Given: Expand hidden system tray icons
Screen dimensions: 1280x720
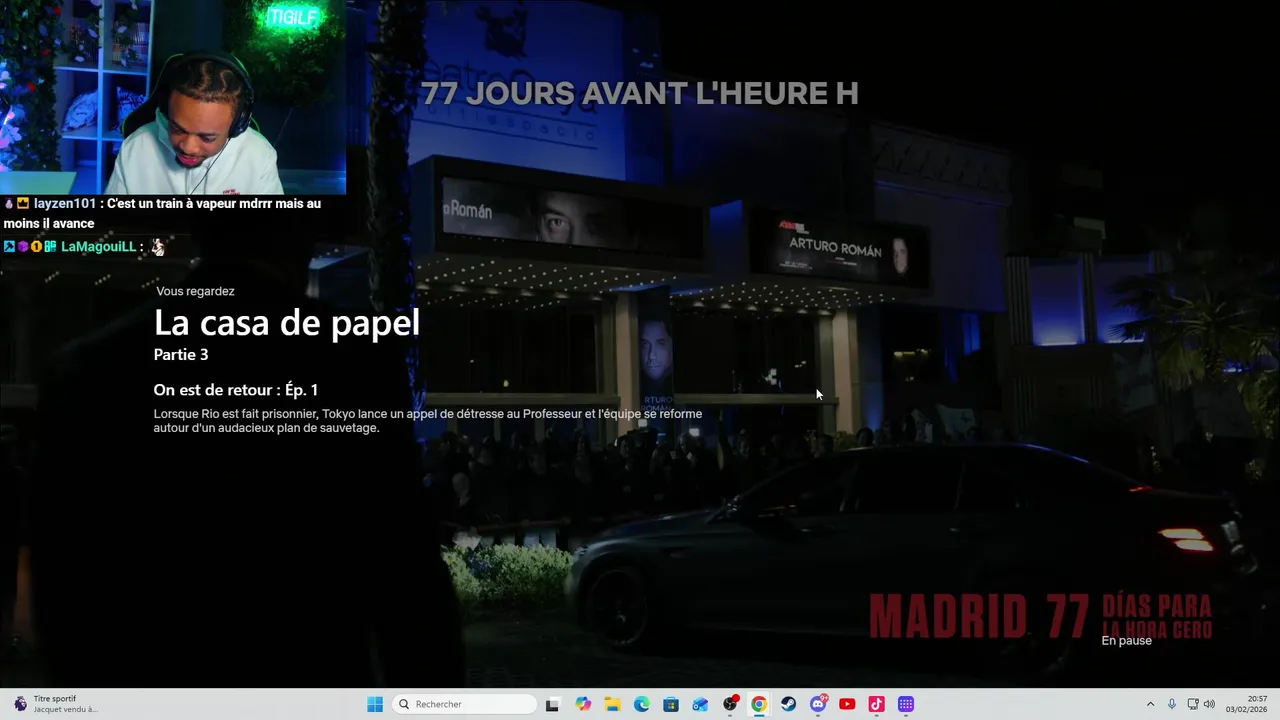Looking at the screenshot, I should pos(1150,704).
